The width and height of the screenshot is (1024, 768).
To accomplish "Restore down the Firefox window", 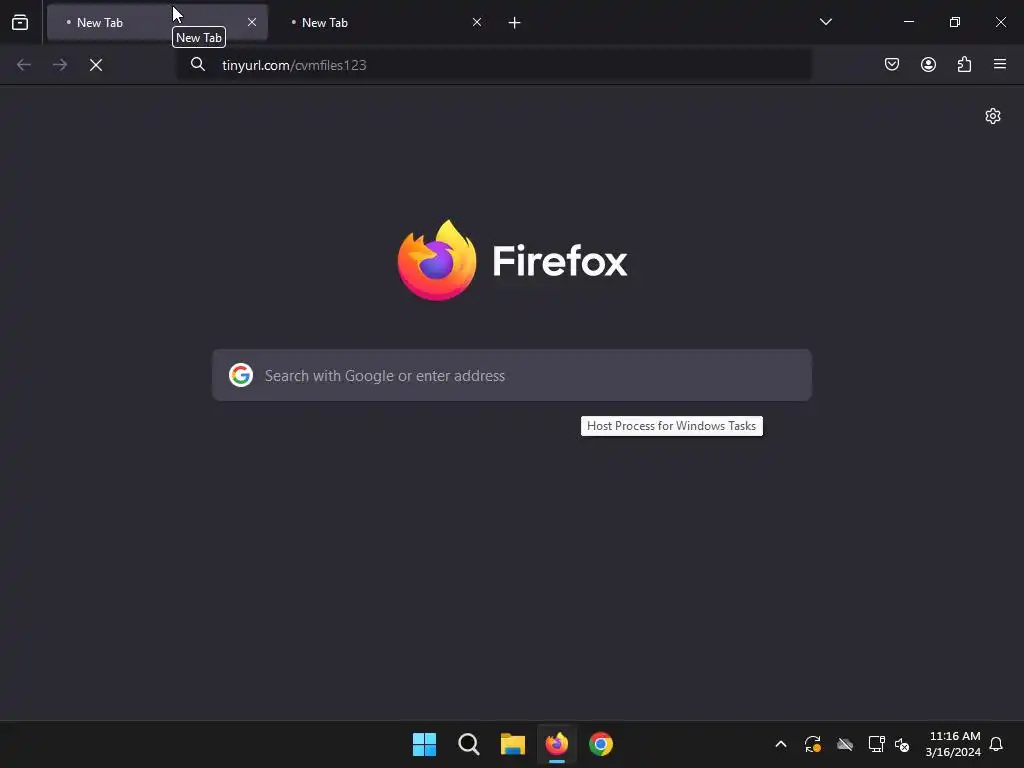I will click(x=955, y=22).
